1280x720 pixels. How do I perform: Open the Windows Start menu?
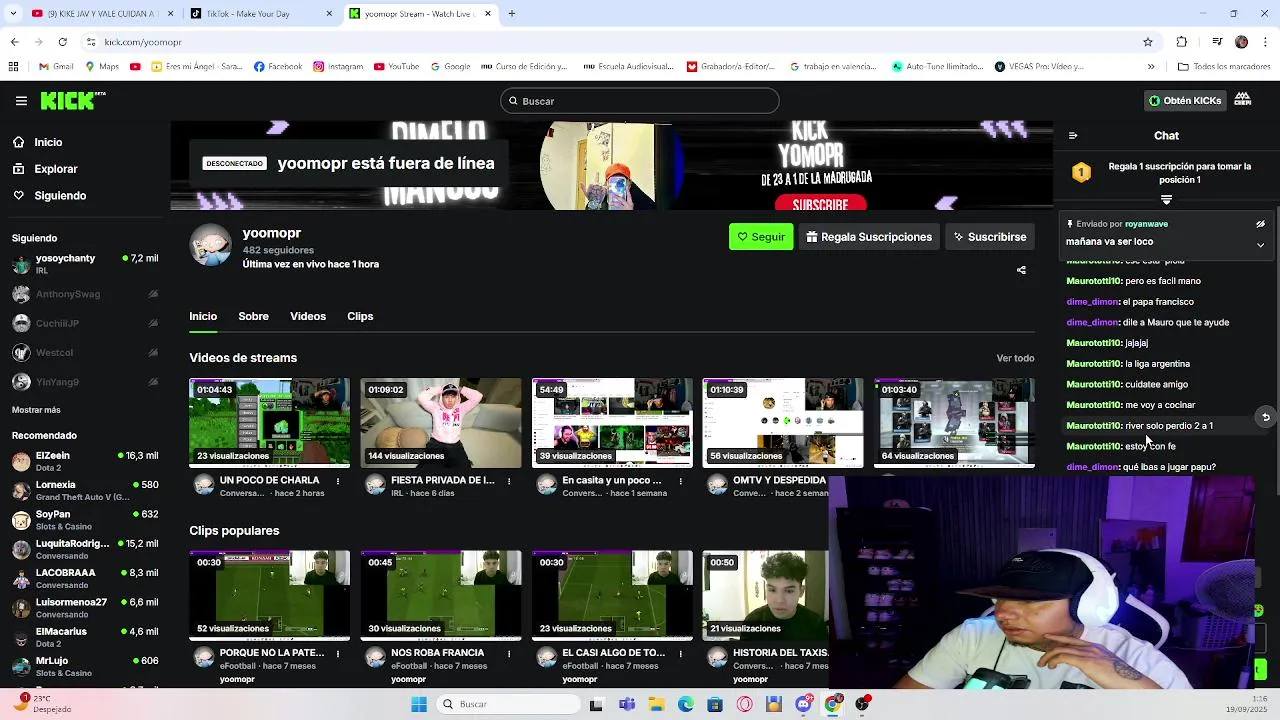(x=419, y=704)
